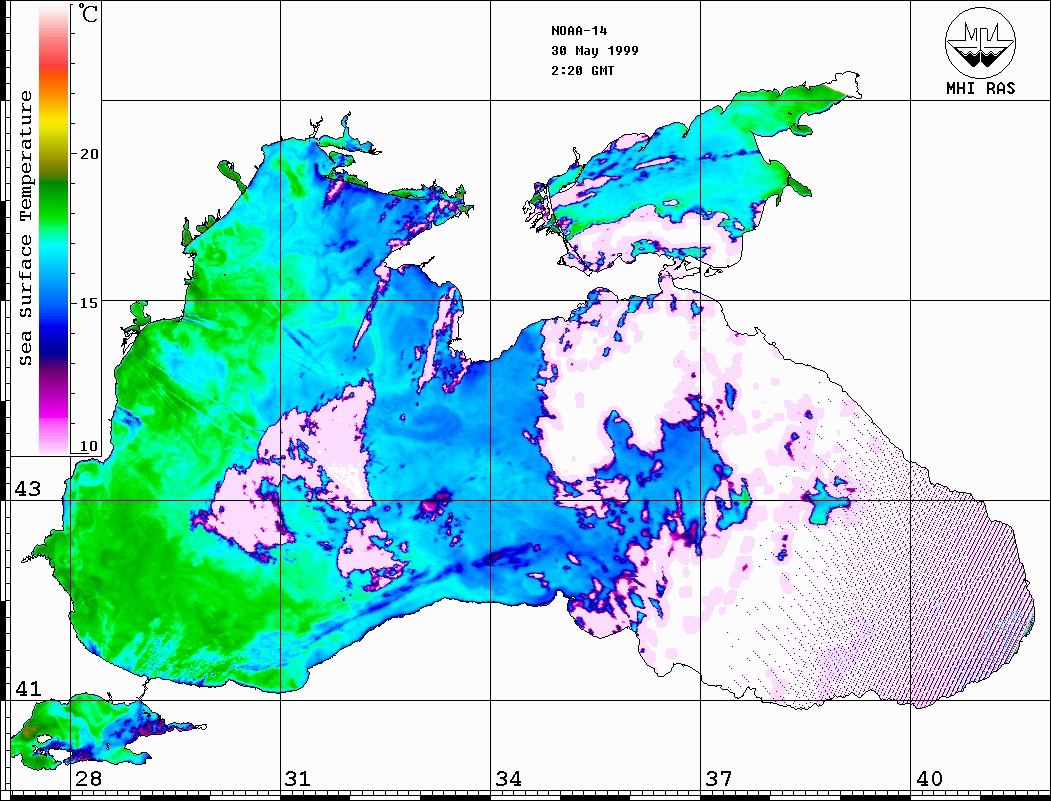Click the "MHI RAS" text under the logo
This screenshot has height=801, width=1051.
980,88
